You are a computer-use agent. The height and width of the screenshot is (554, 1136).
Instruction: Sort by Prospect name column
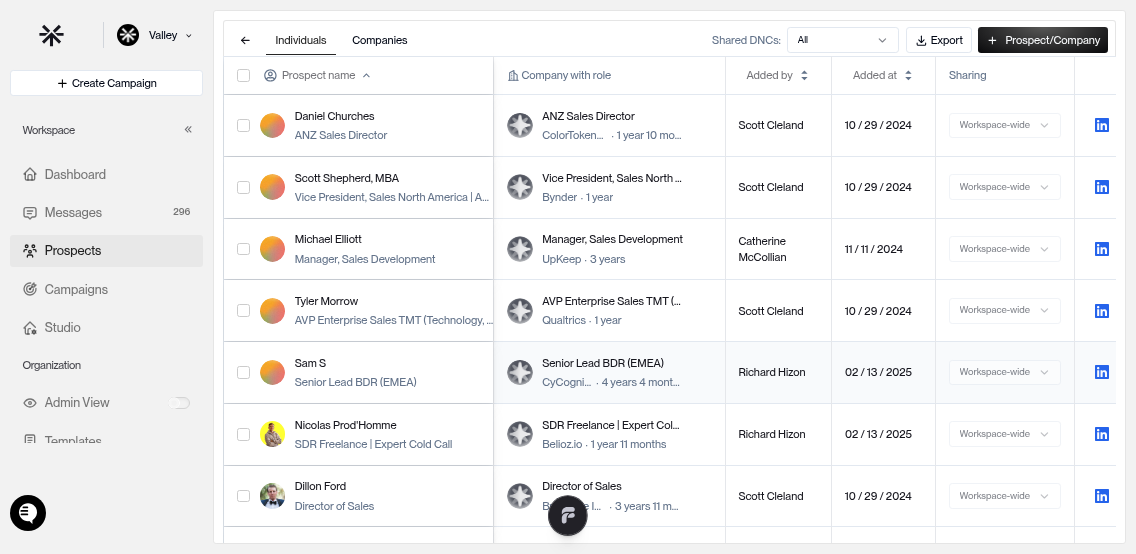click(318, 75)
